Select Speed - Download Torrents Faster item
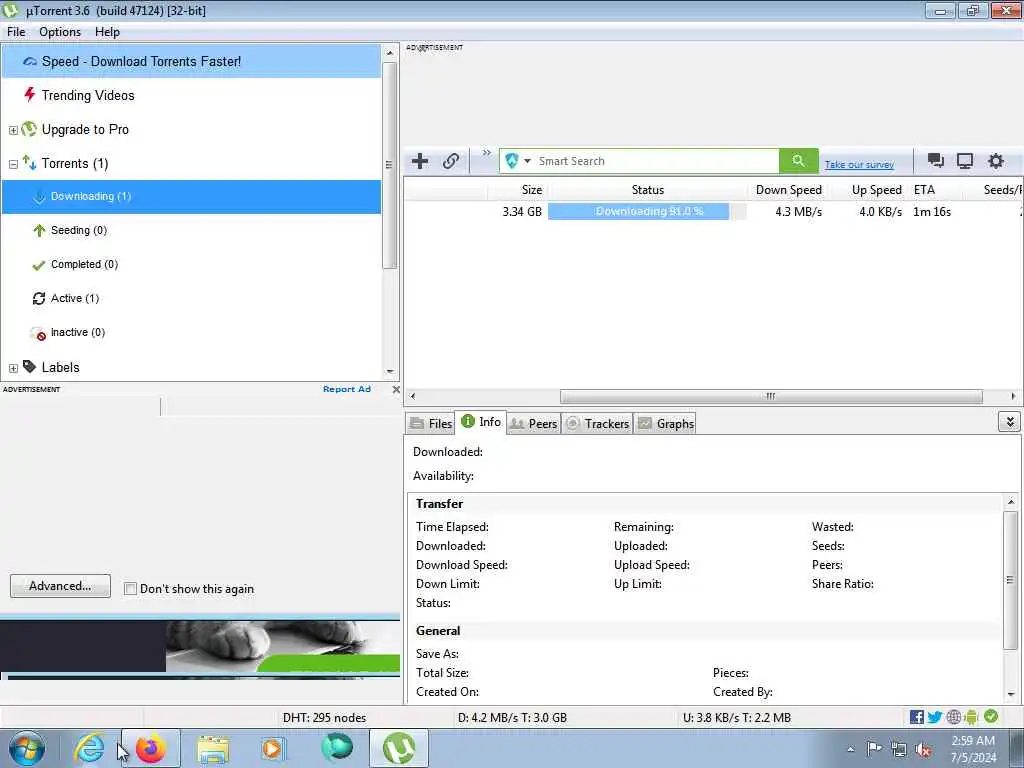The image size is (1024, 768). (x=191, y=61)
